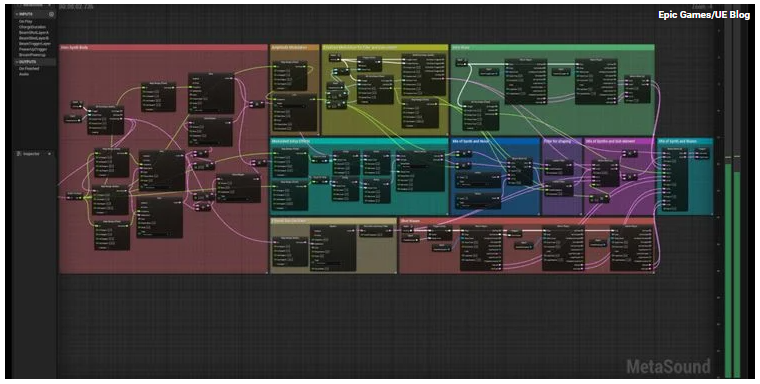Select the blue Mix of Synth and Noise header
The image size is (760, 384).
[x=495, y=141]
